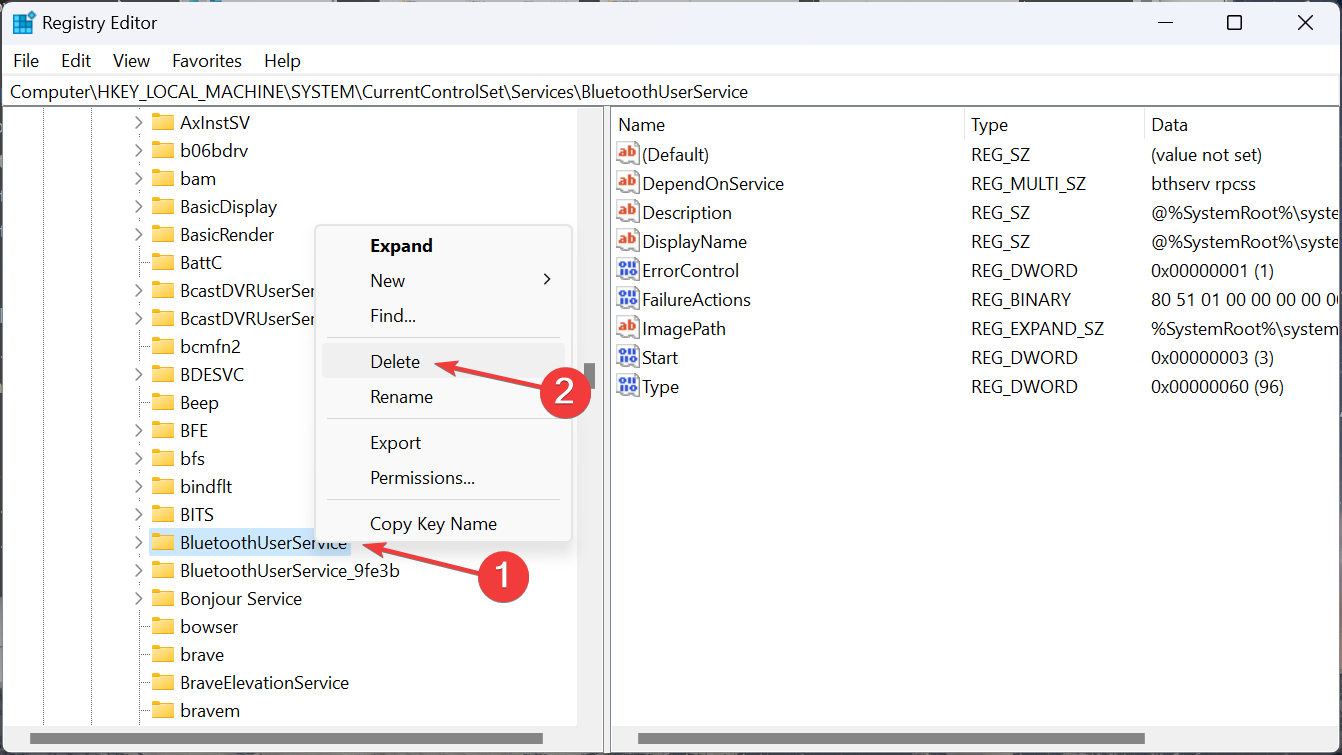Click the registry path address bar
Viewport: 1342px width, 755px height.
pos(671,92)
